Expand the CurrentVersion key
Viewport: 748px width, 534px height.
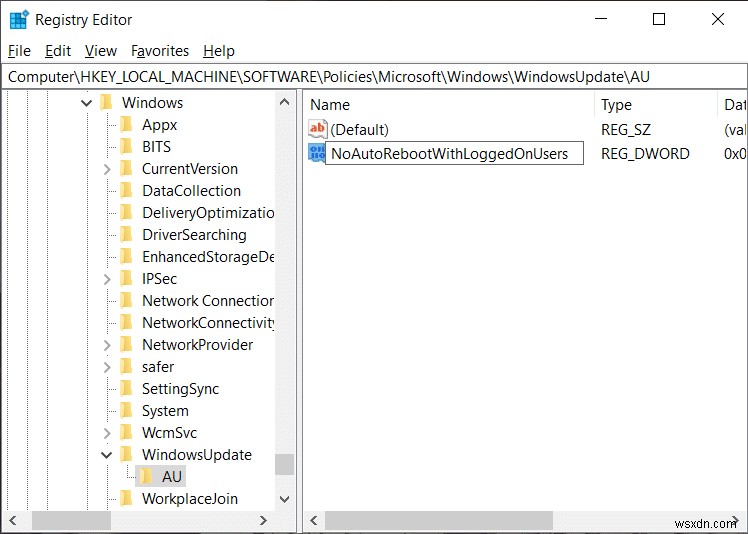[107, 169]
